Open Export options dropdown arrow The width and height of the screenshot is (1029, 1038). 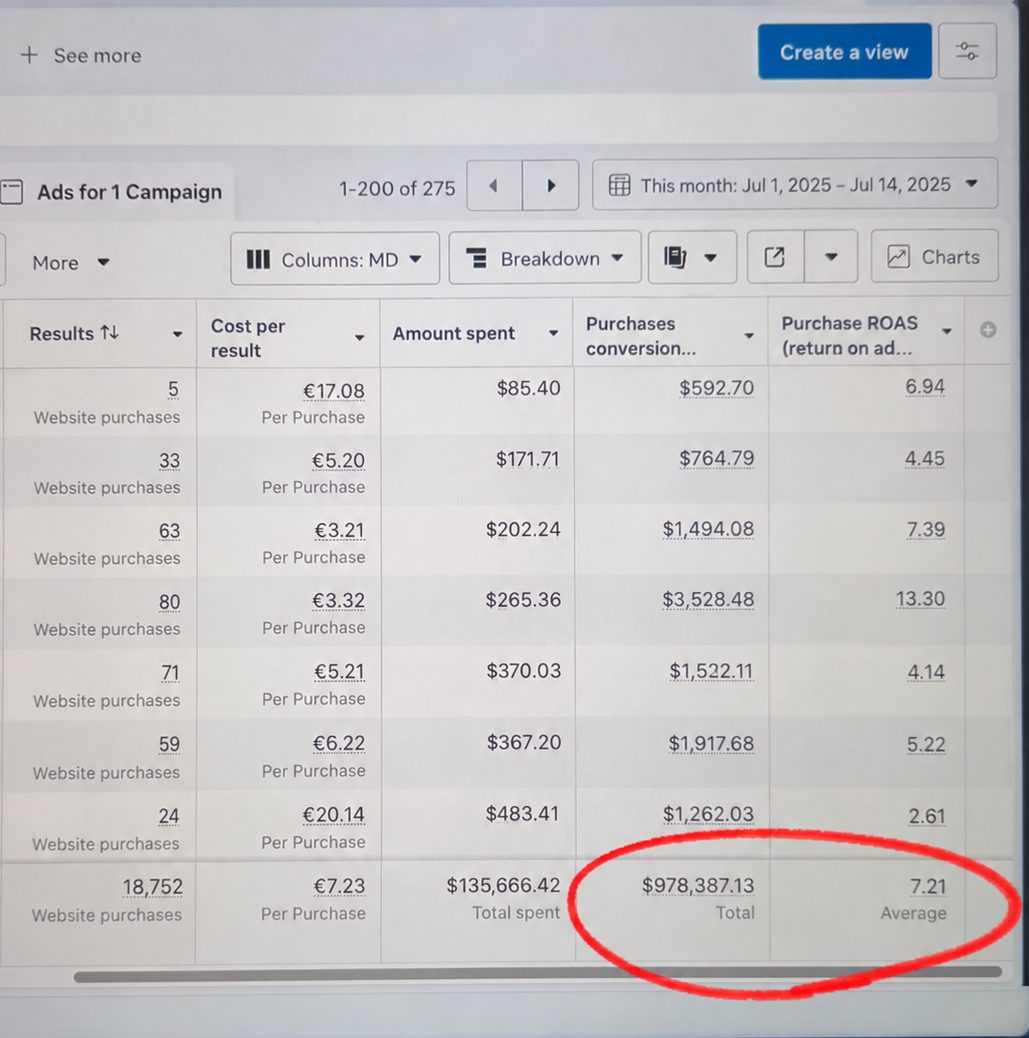point(831,257)
